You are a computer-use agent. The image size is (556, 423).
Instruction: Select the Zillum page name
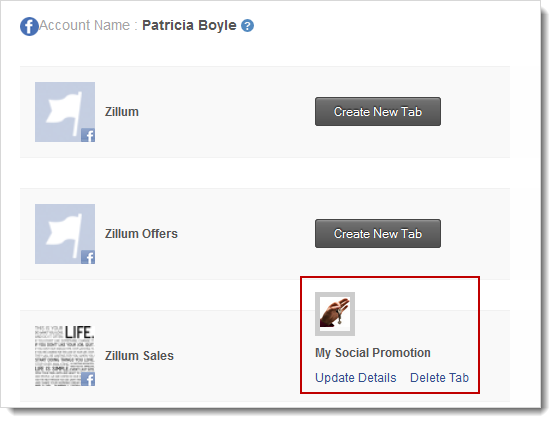(x=122, y=112)
